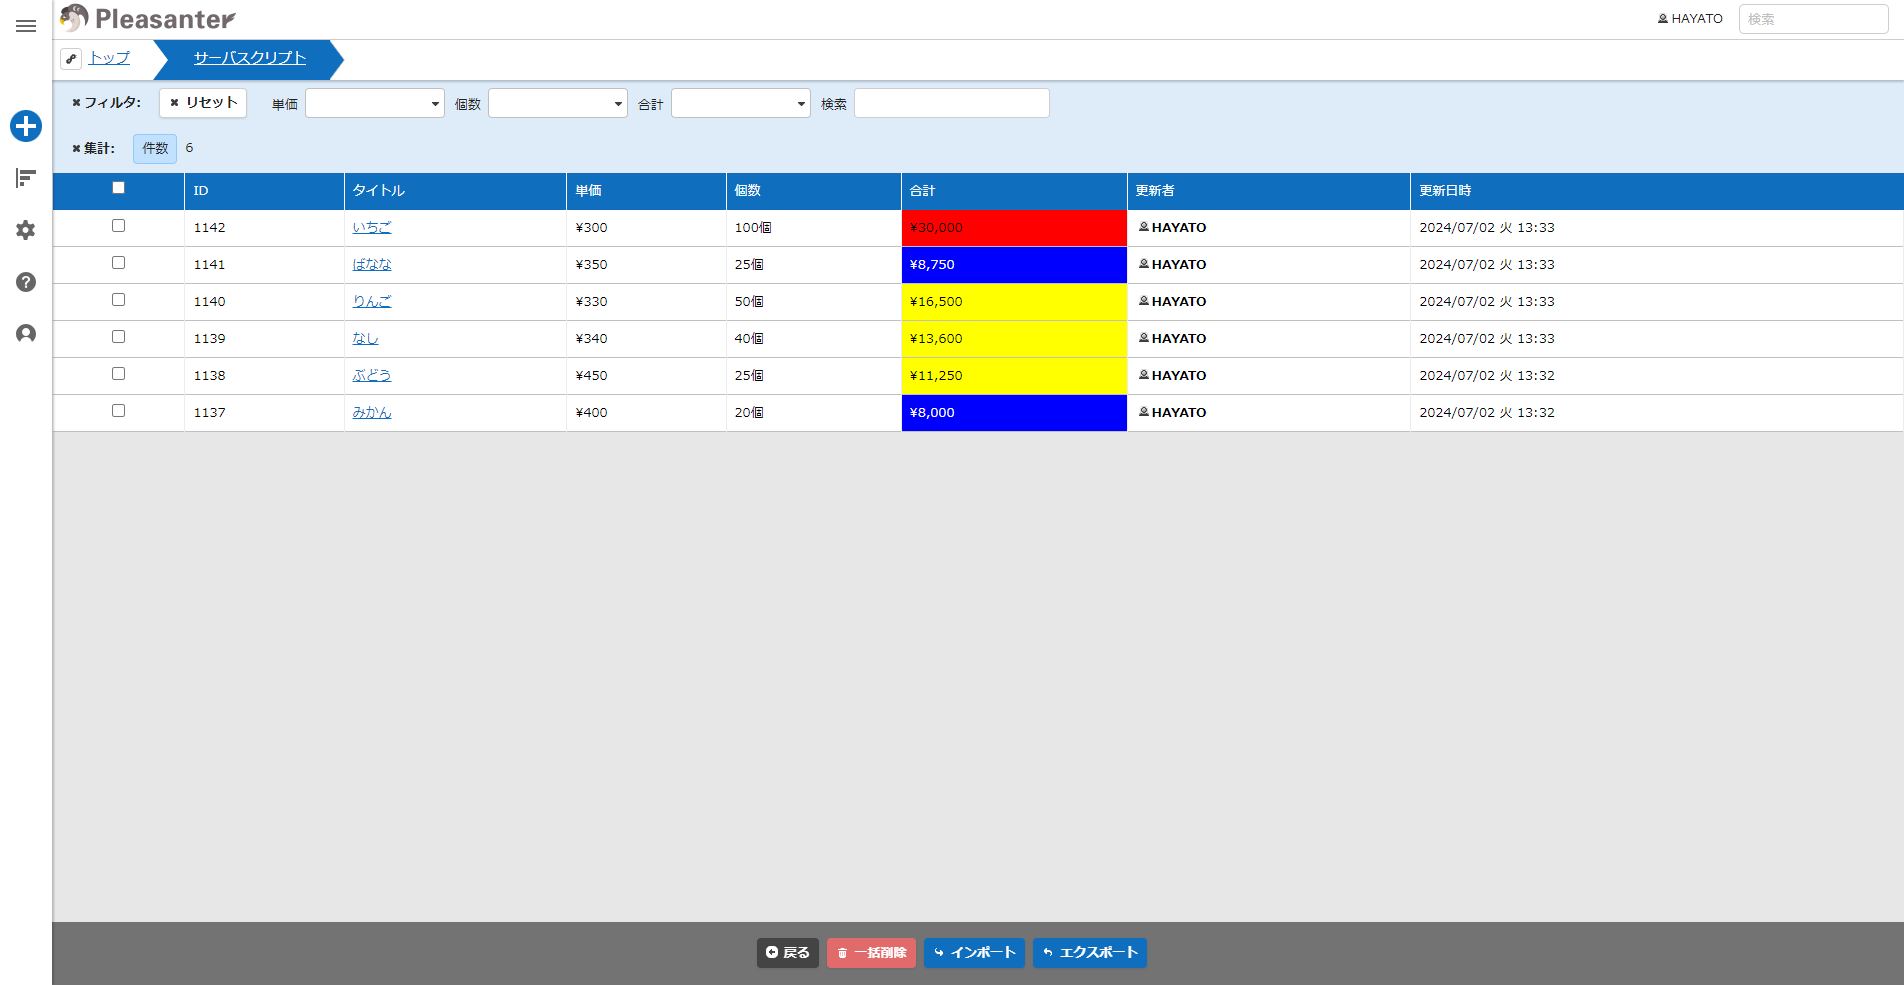
Task: Open the ばなな record link
Action: point(372,265)
